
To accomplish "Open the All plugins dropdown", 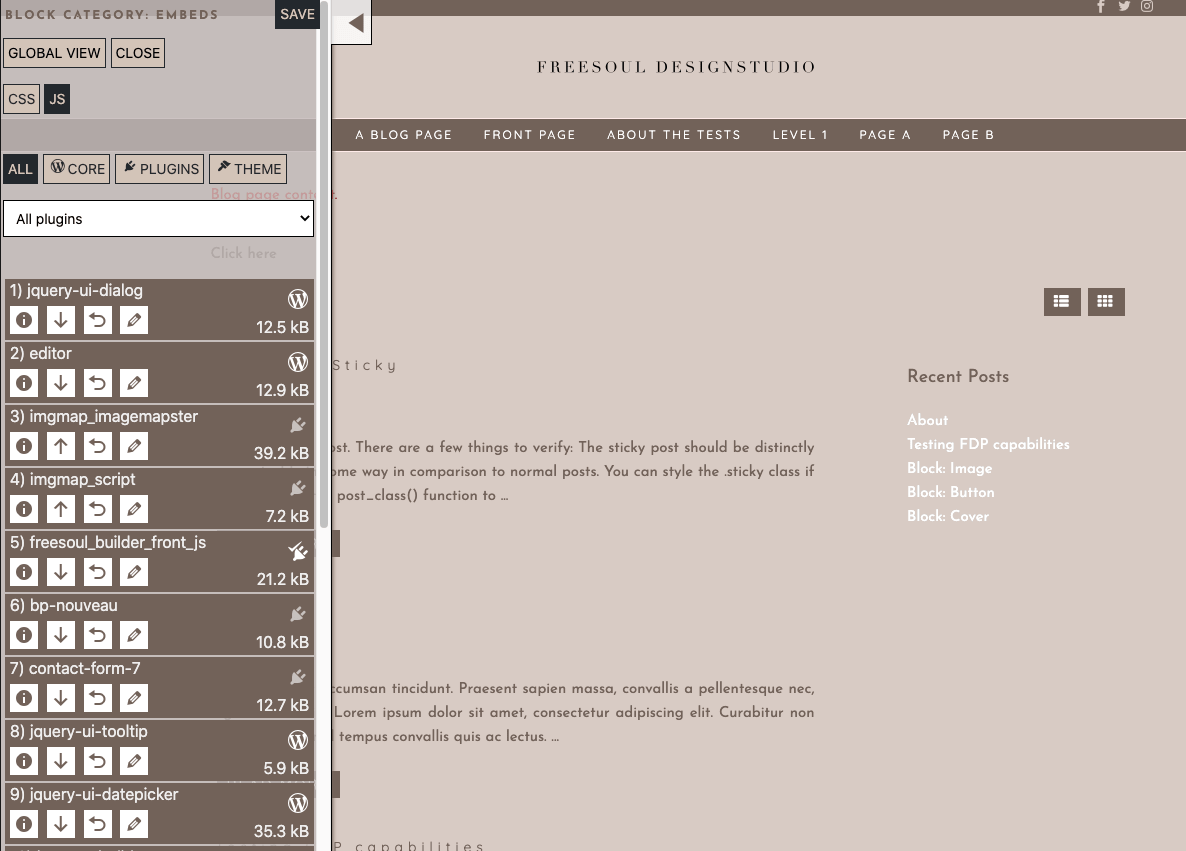I will coord(159,219).
